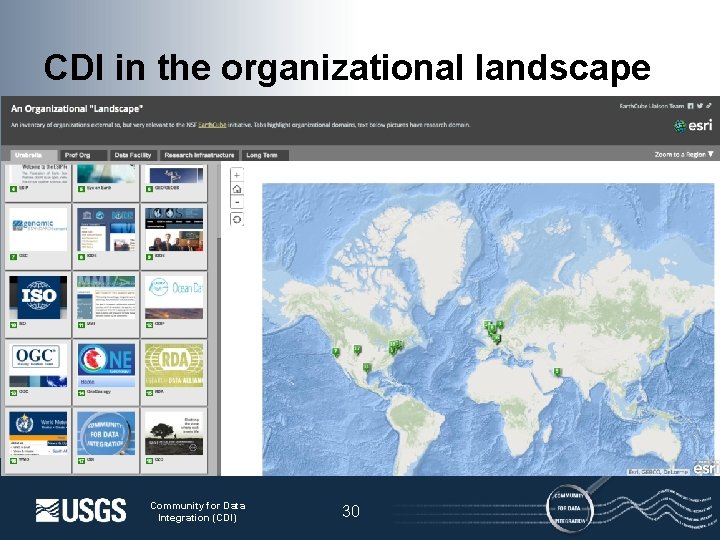This screenshot has height=540, width=720.
Task: Click the green number 15 badge under RDA
Action: pyautogui.click(x=149, y=393)
